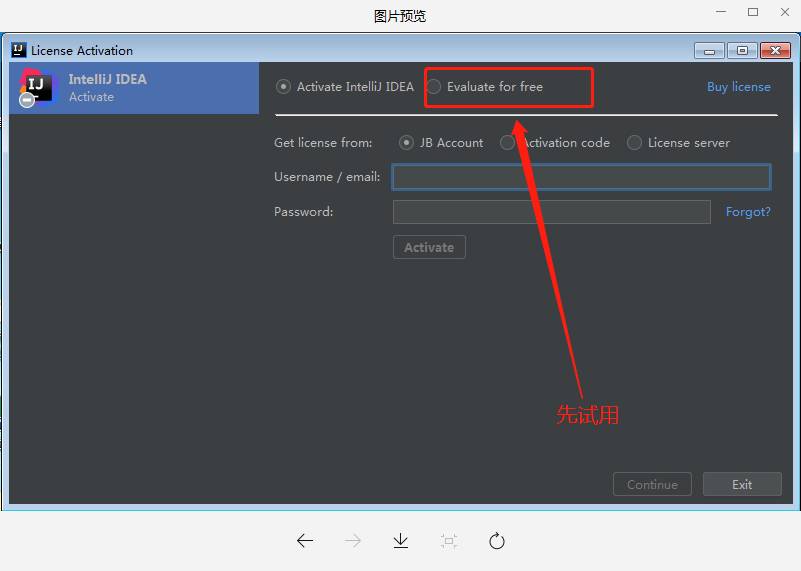Select the Activate IntelliJ IDEA option
This screenshot has height=571, width=801.
click(284, 87)
